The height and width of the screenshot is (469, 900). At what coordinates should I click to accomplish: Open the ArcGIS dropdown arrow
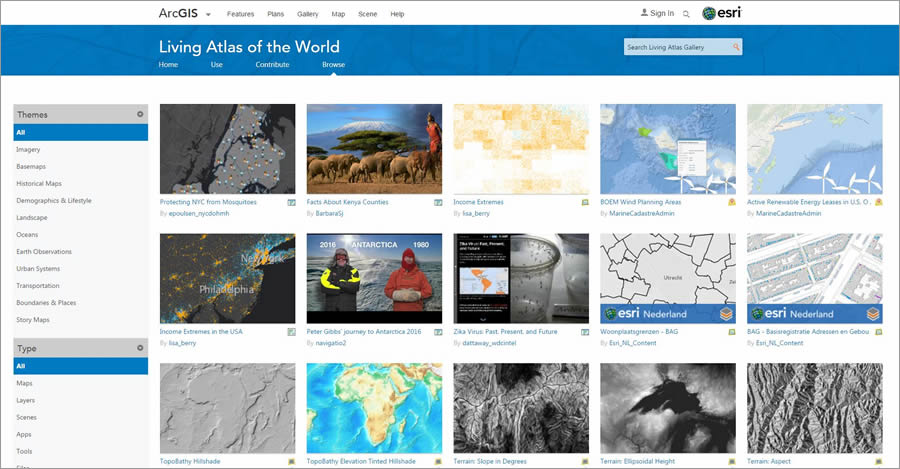coord(208,14)
